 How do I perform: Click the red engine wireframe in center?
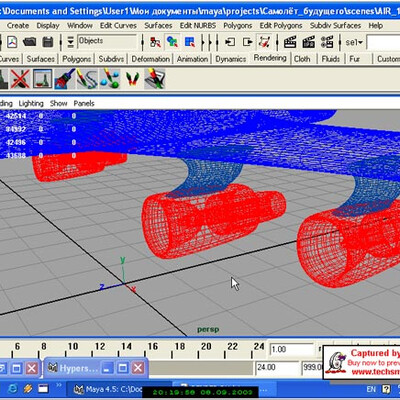213,221
